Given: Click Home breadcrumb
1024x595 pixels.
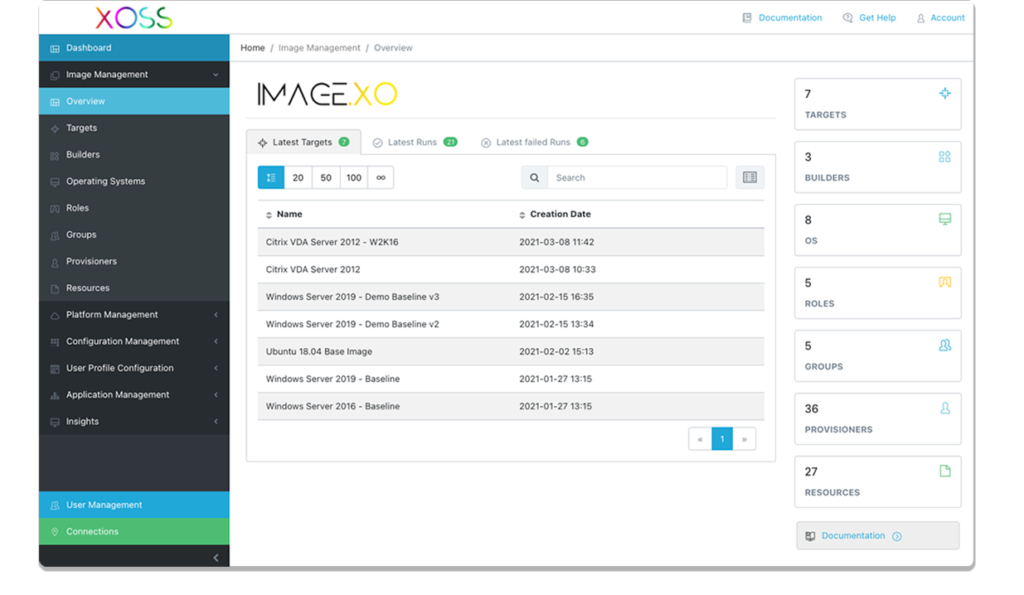Looking at the screenshot, I should point(253,48).
